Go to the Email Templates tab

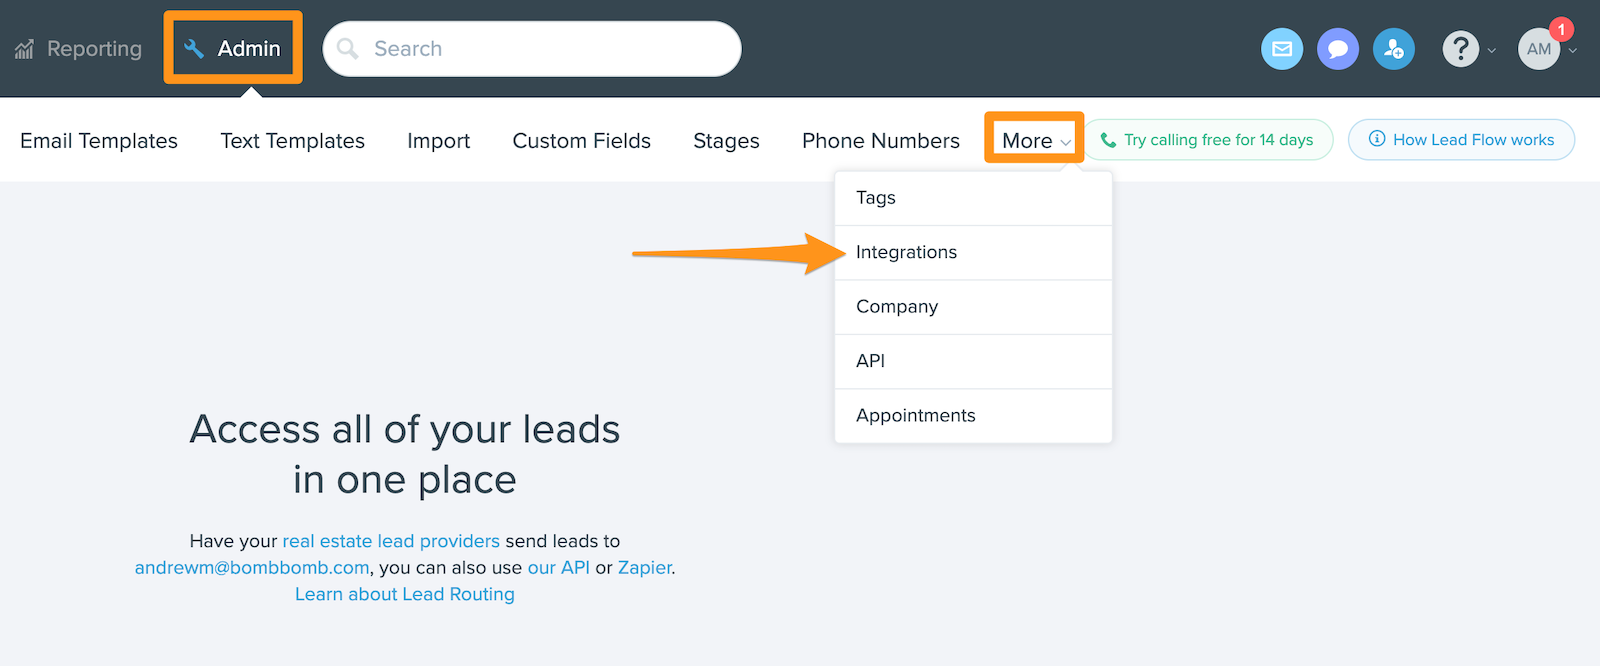tap(99, 141)
